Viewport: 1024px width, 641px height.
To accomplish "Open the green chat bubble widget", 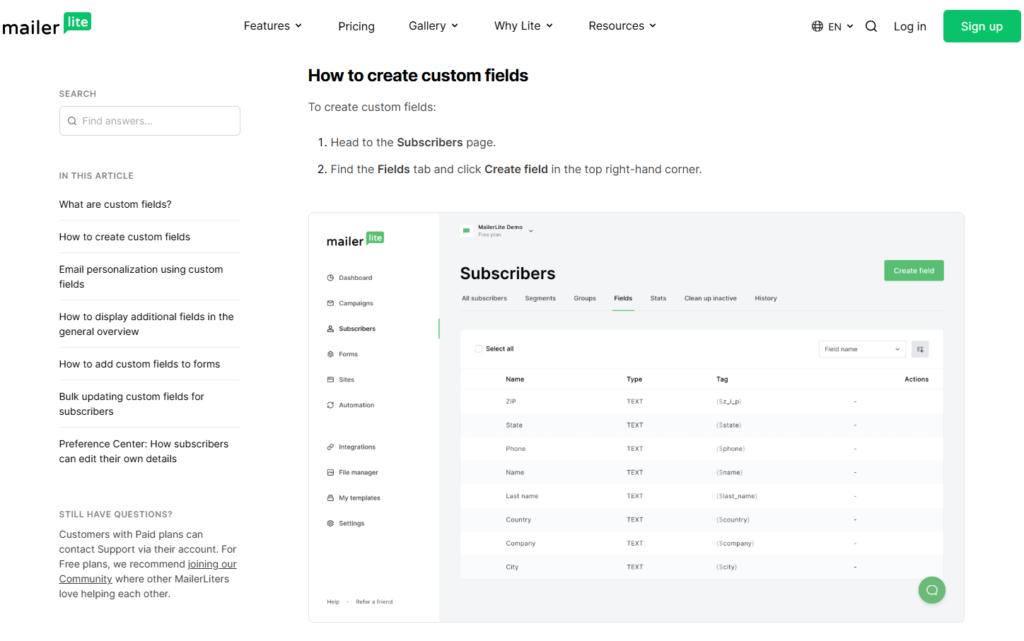I will (x=932, y=590).
